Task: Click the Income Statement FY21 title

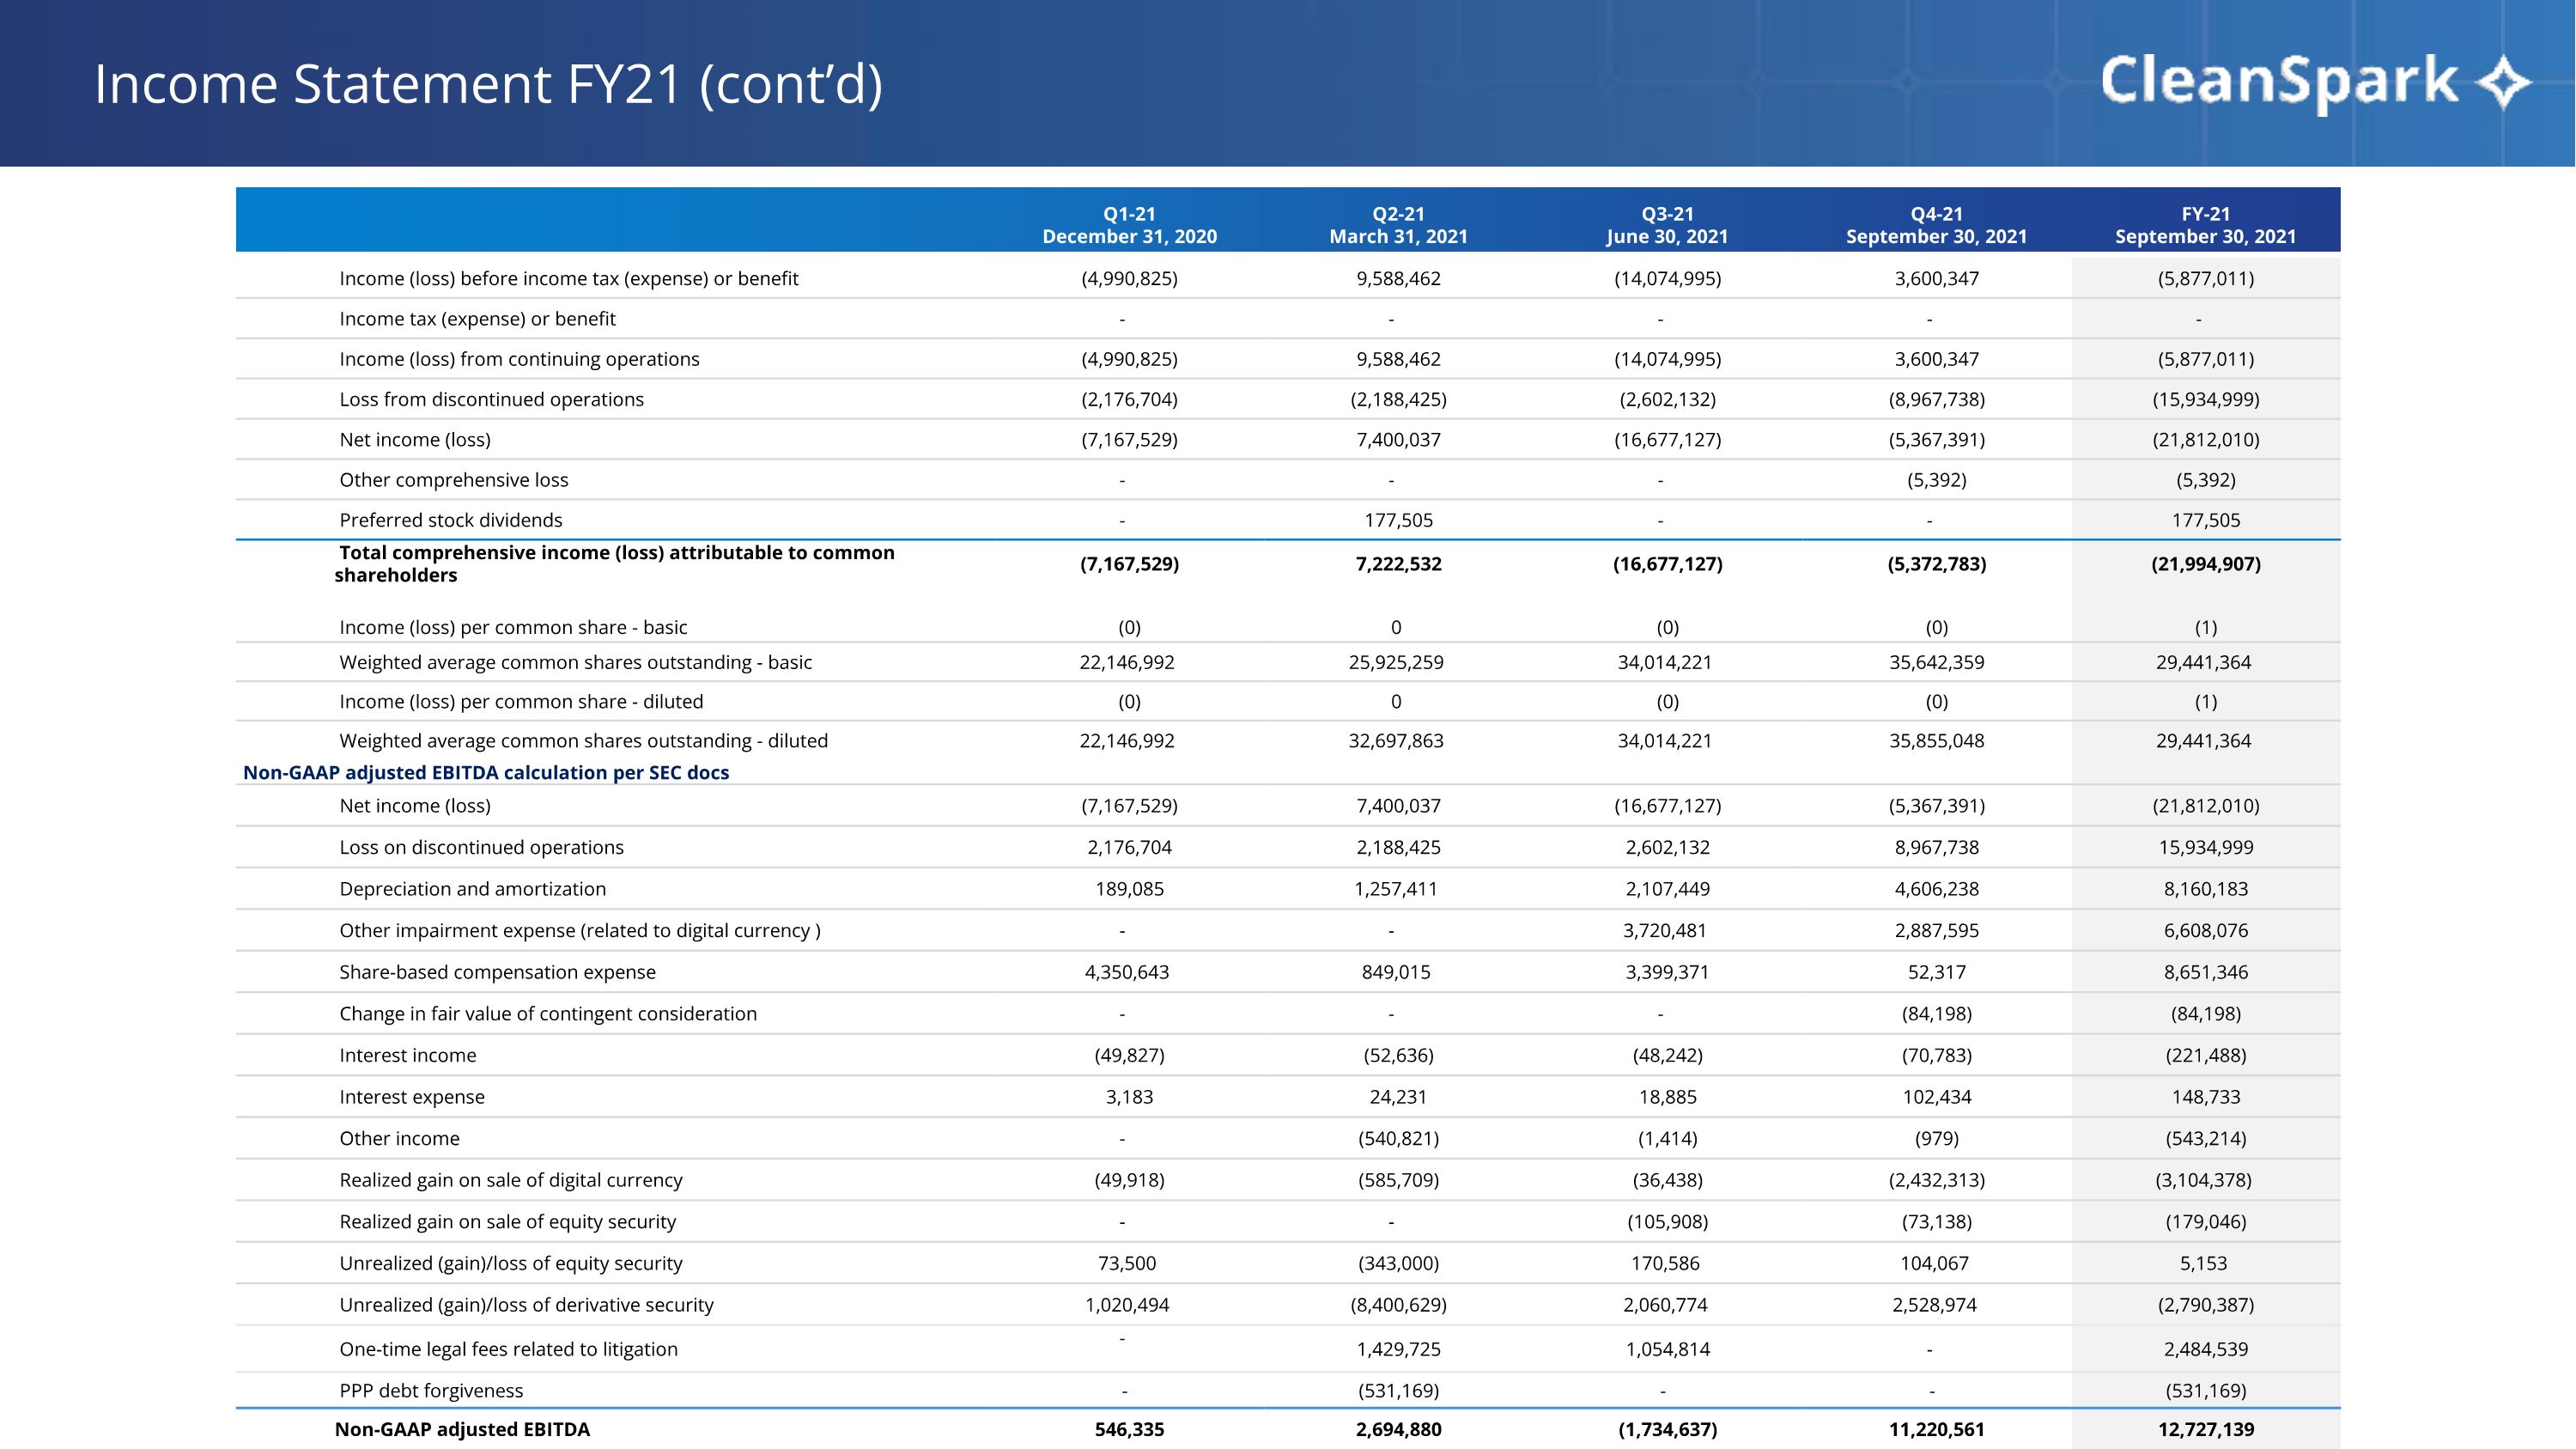Action: tap(488, 84)
